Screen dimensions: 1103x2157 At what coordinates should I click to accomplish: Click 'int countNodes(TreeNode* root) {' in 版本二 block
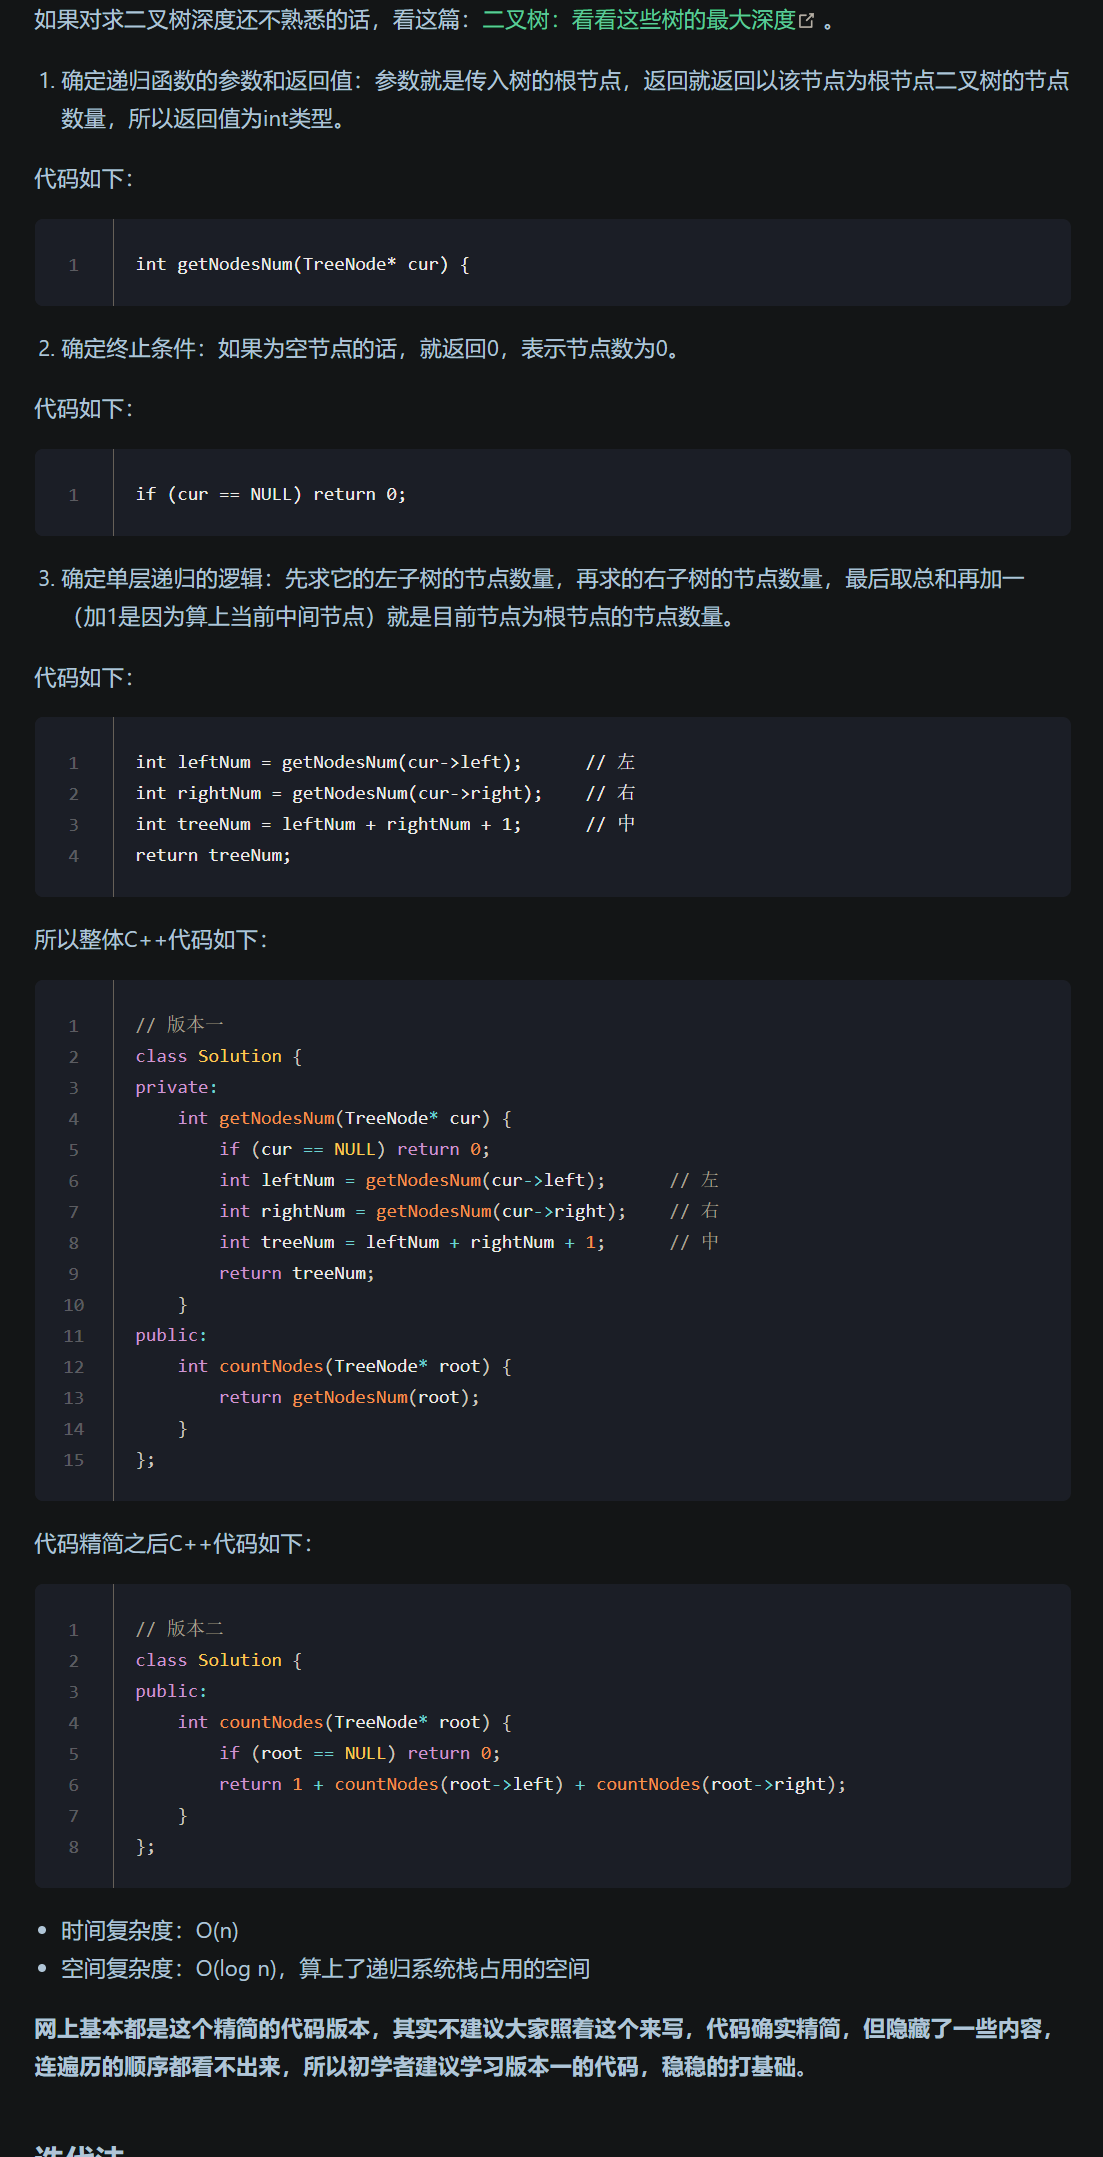click(x=345, y=1722)
